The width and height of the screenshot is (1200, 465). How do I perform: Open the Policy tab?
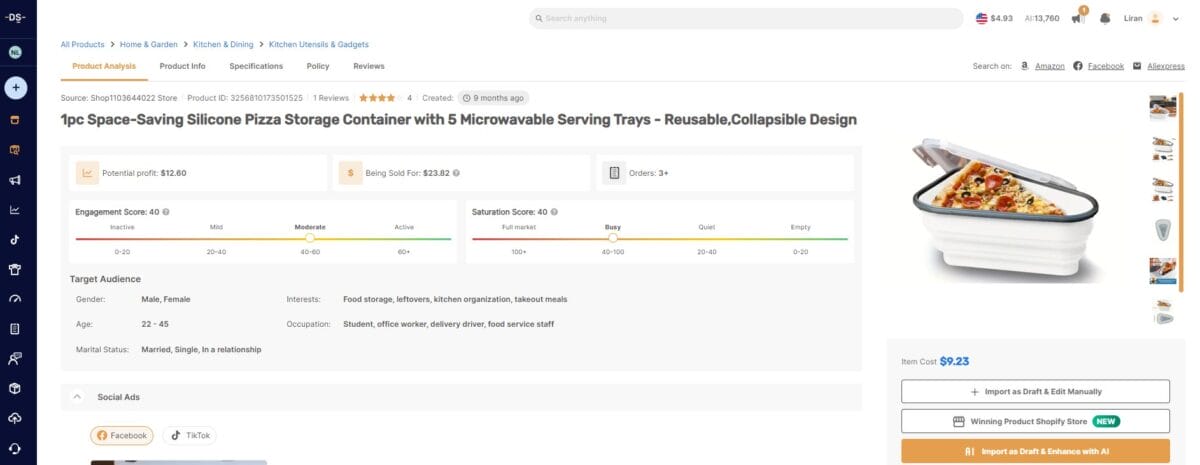(x=318, y=66)
